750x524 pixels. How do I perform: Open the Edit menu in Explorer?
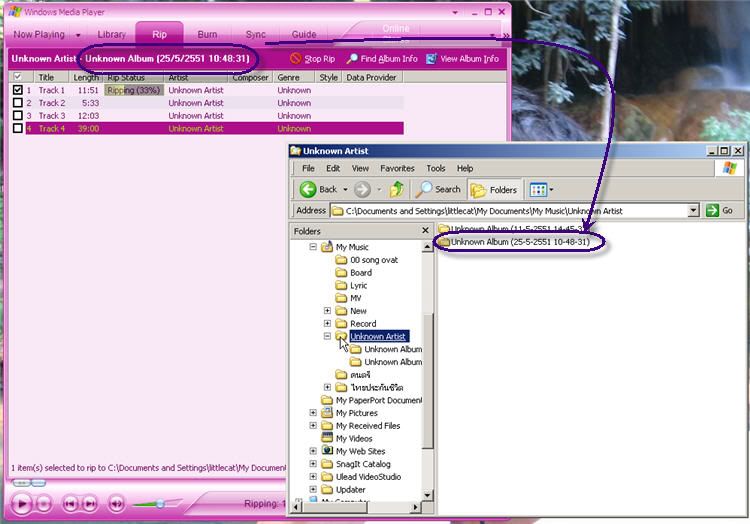(333, 168)
